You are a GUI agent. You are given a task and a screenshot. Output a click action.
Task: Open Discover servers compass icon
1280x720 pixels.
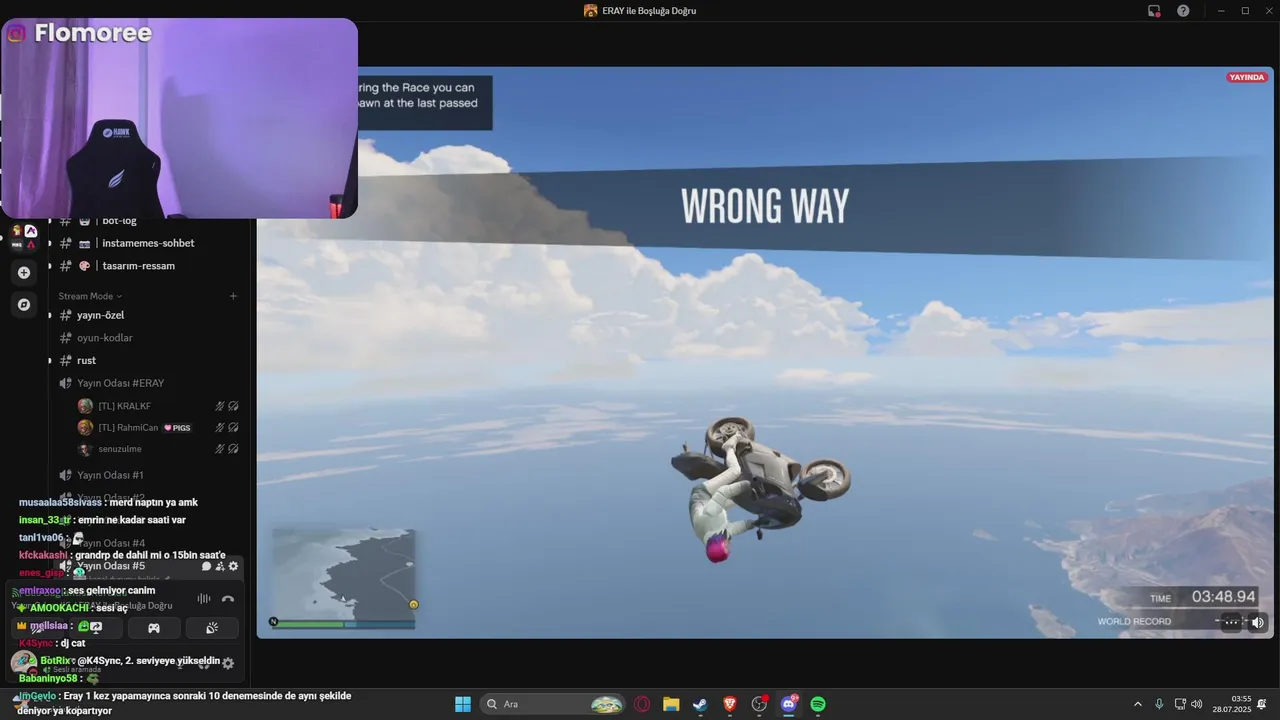point(24,304)
